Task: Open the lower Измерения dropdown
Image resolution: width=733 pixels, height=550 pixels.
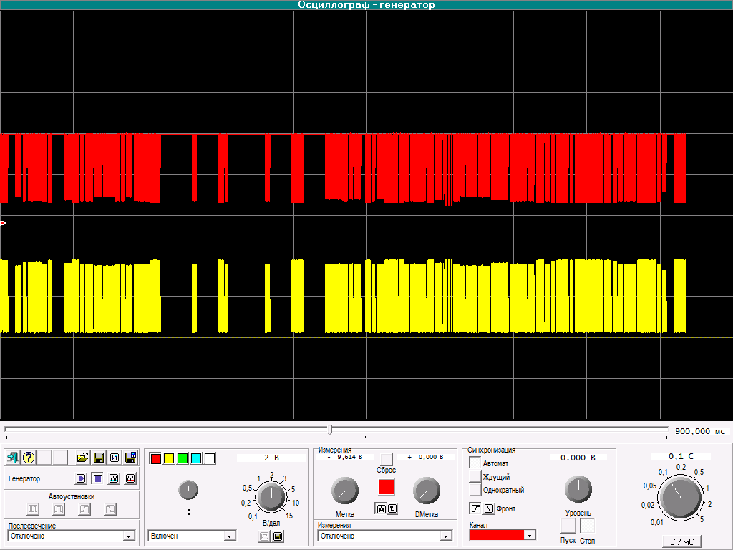Action: [x=446, y=536]
